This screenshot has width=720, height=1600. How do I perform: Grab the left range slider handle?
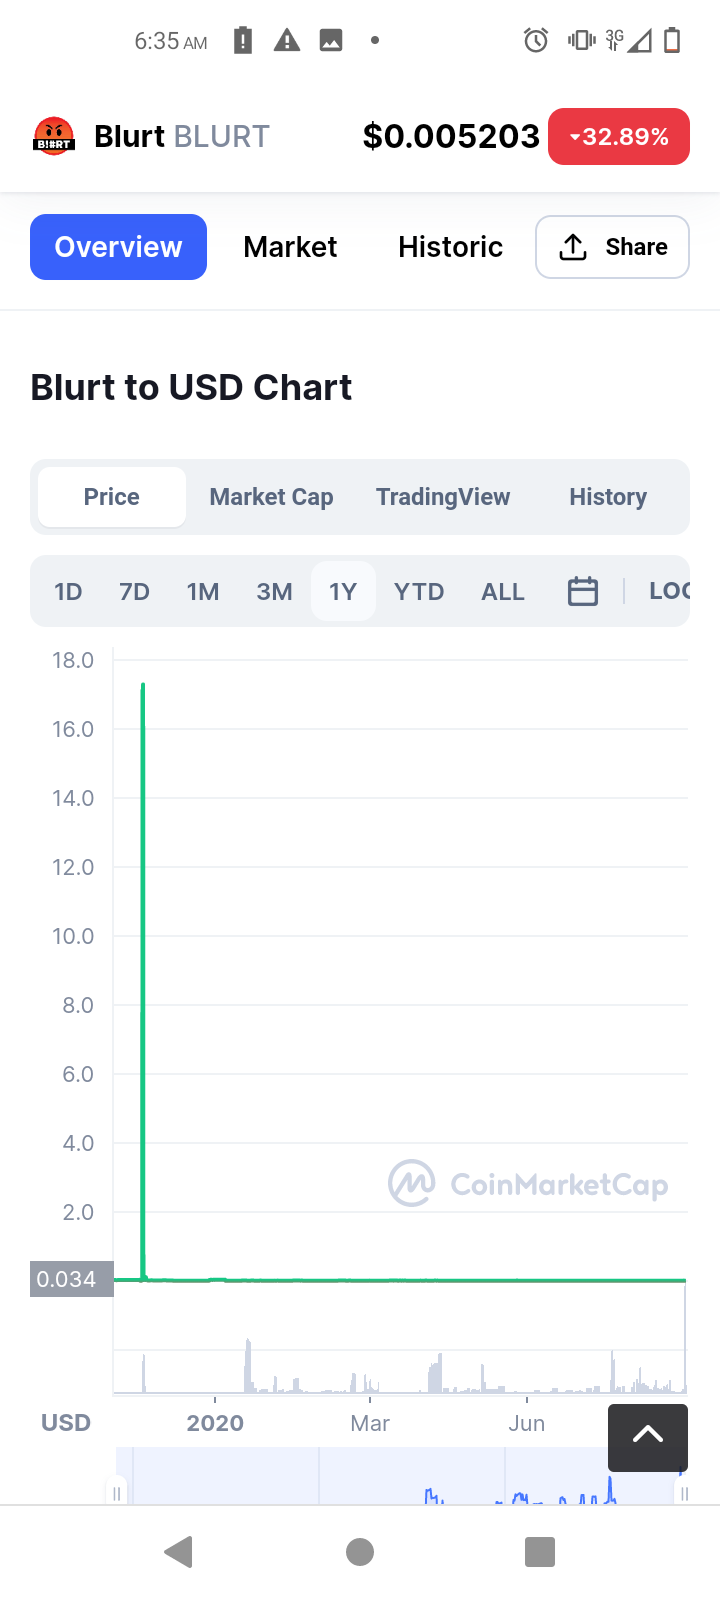coord(117,1493)
